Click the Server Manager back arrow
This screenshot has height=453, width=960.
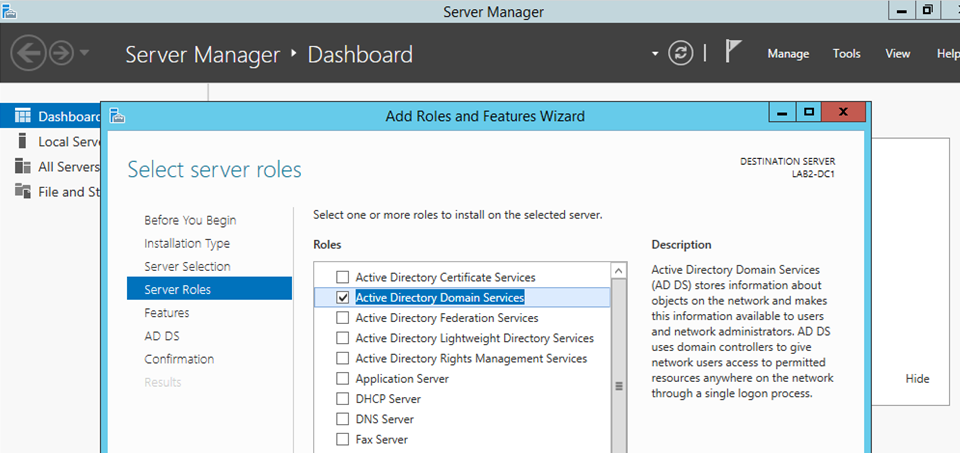[28, 54]
